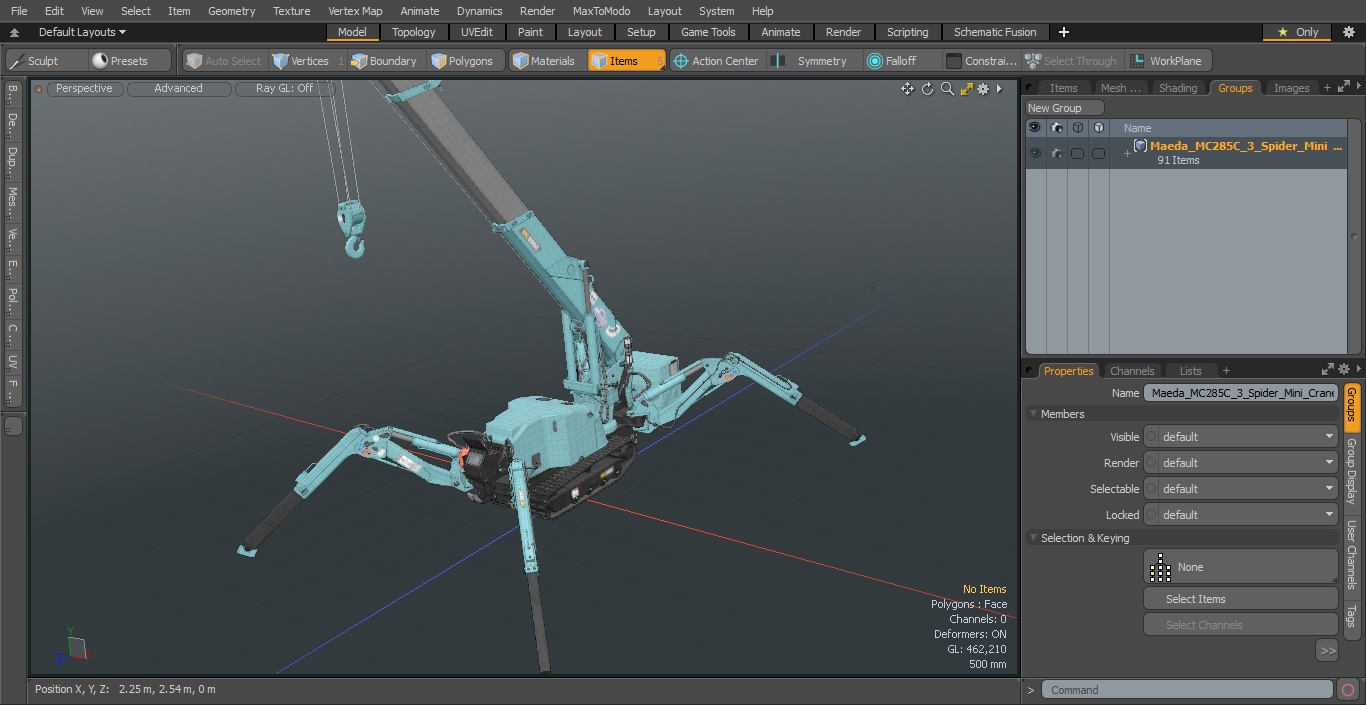Open the WorkPlane menu
Image resolution: width=1366 pixels, height=705 pixels.
[x=1166, y=61]
